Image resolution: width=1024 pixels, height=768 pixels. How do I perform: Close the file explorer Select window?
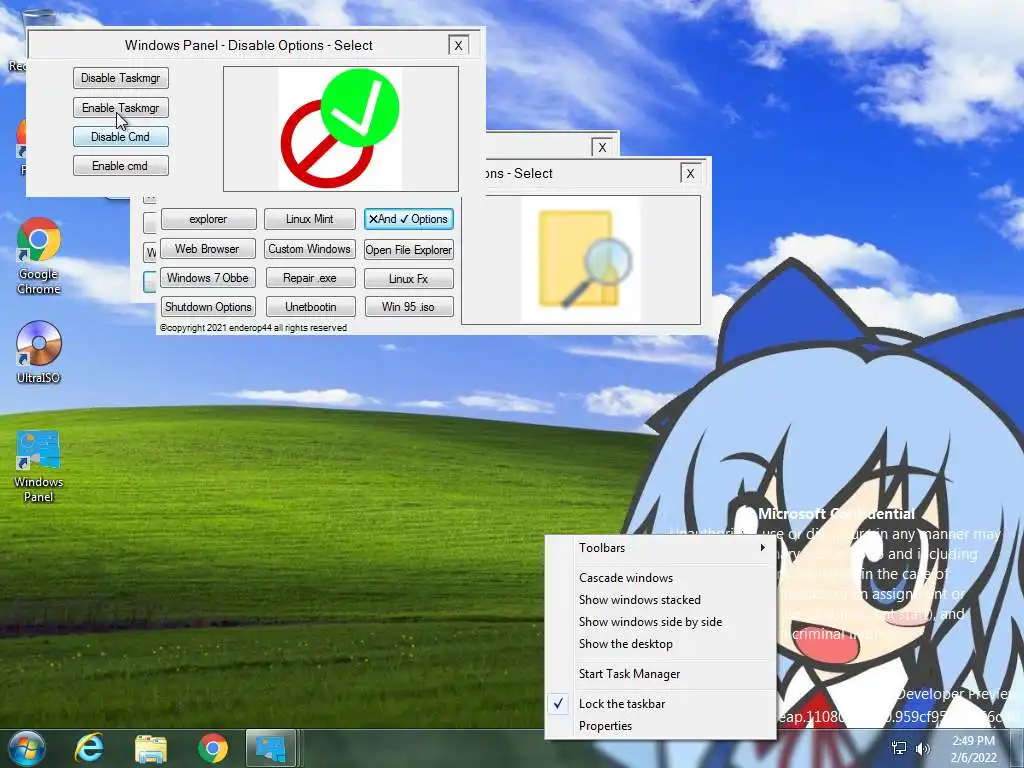click(x=690, y=173)
